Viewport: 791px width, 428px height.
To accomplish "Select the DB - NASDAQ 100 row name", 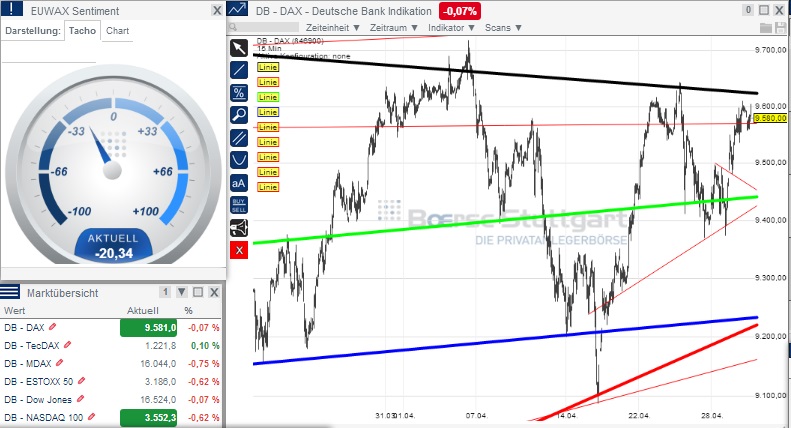I will point(43,417).
